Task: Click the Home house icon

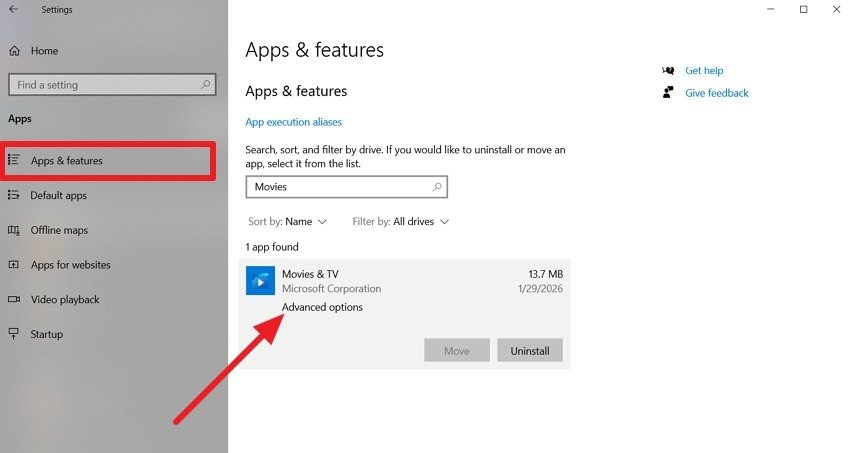Action: click(x=15, y=51)
